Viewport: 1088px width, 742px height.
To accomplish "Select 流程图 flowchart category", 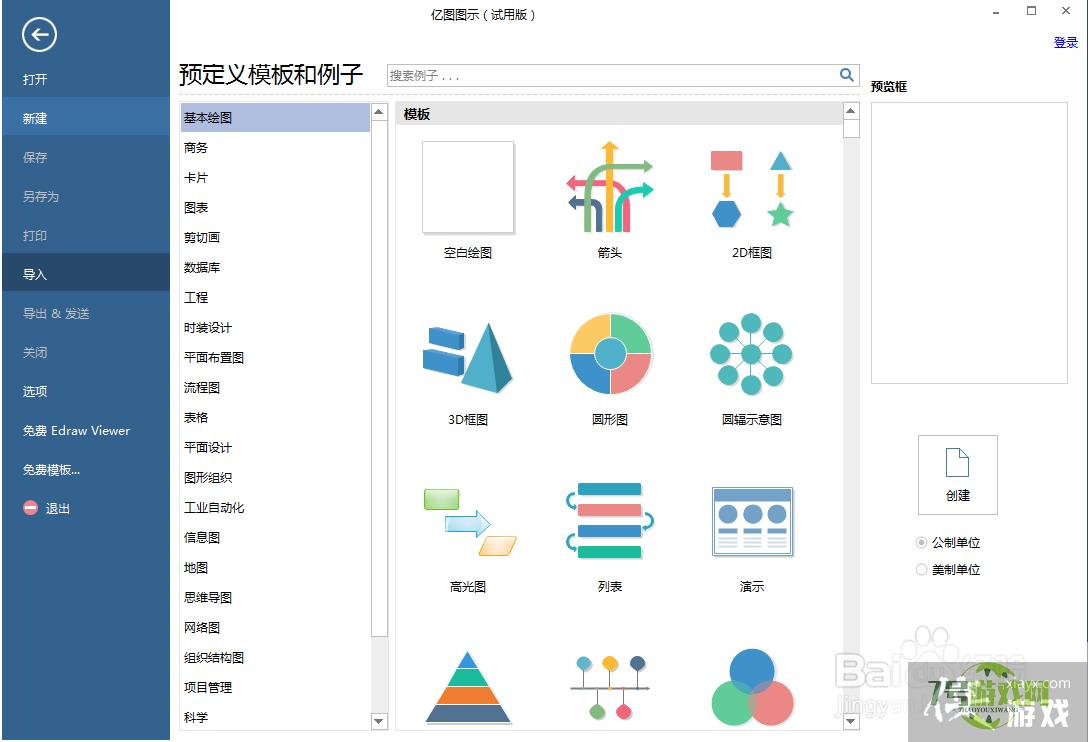I will point(275,387).
